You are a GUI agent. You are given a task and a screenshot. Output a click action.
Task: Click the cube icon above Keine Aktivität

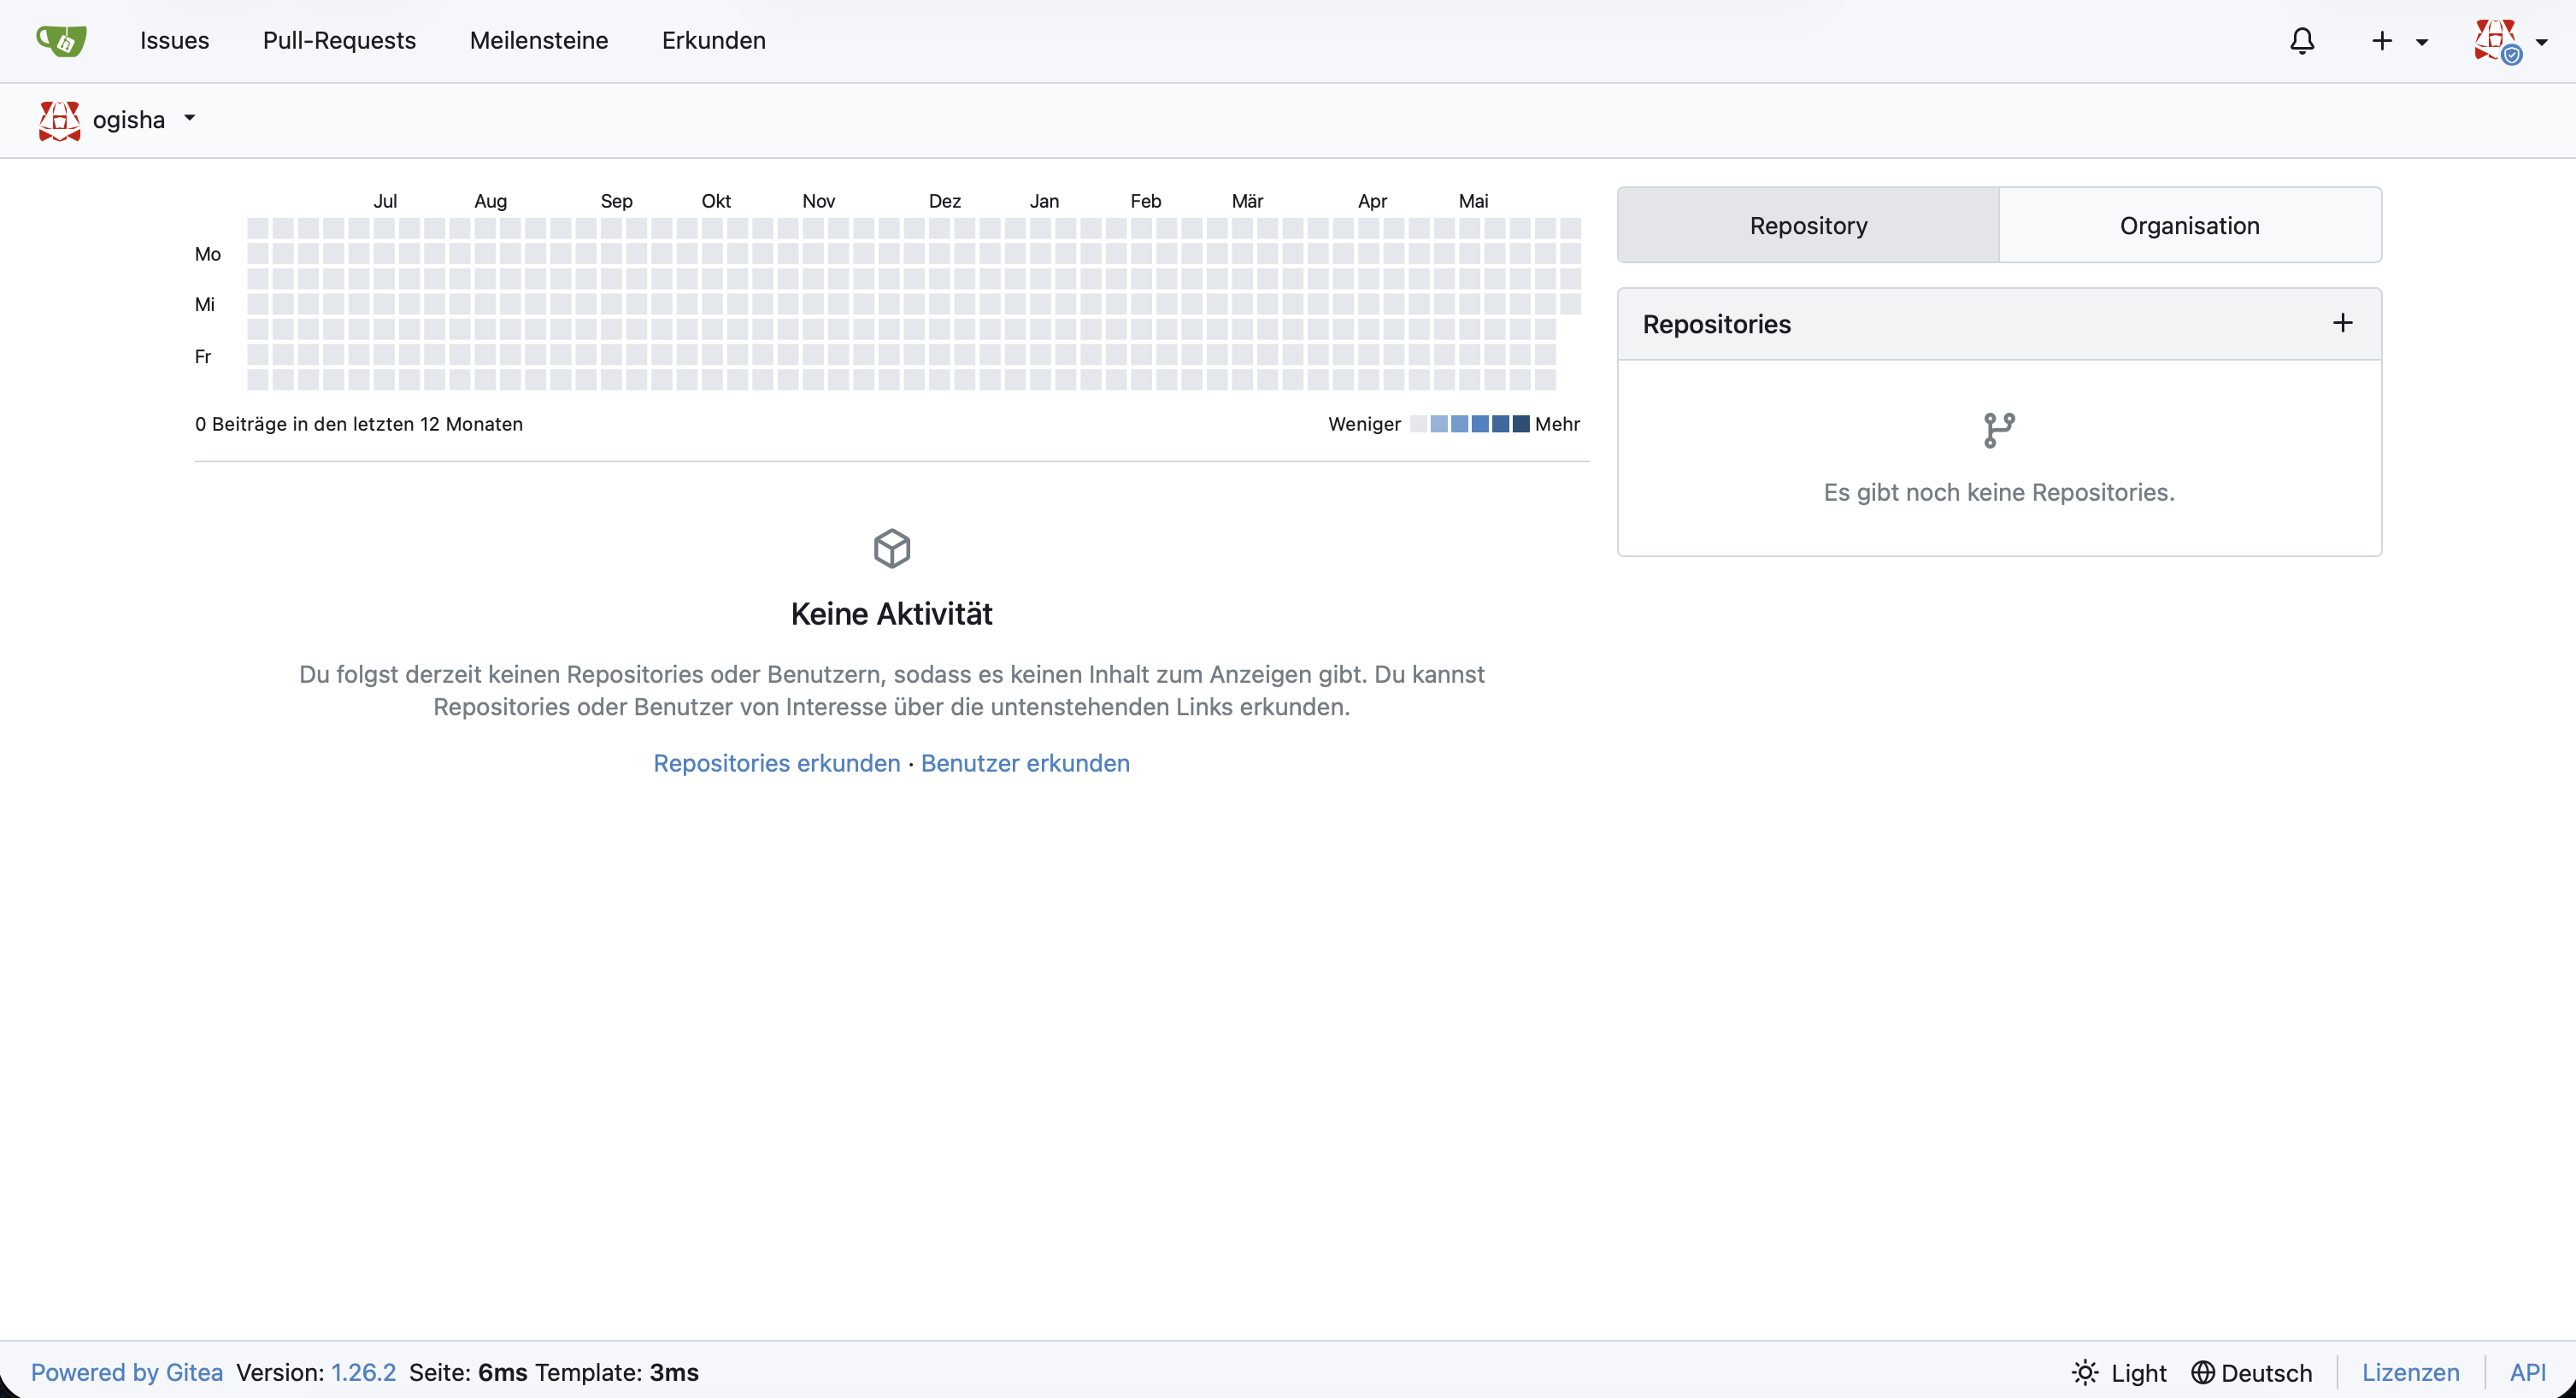click(891, 549)
